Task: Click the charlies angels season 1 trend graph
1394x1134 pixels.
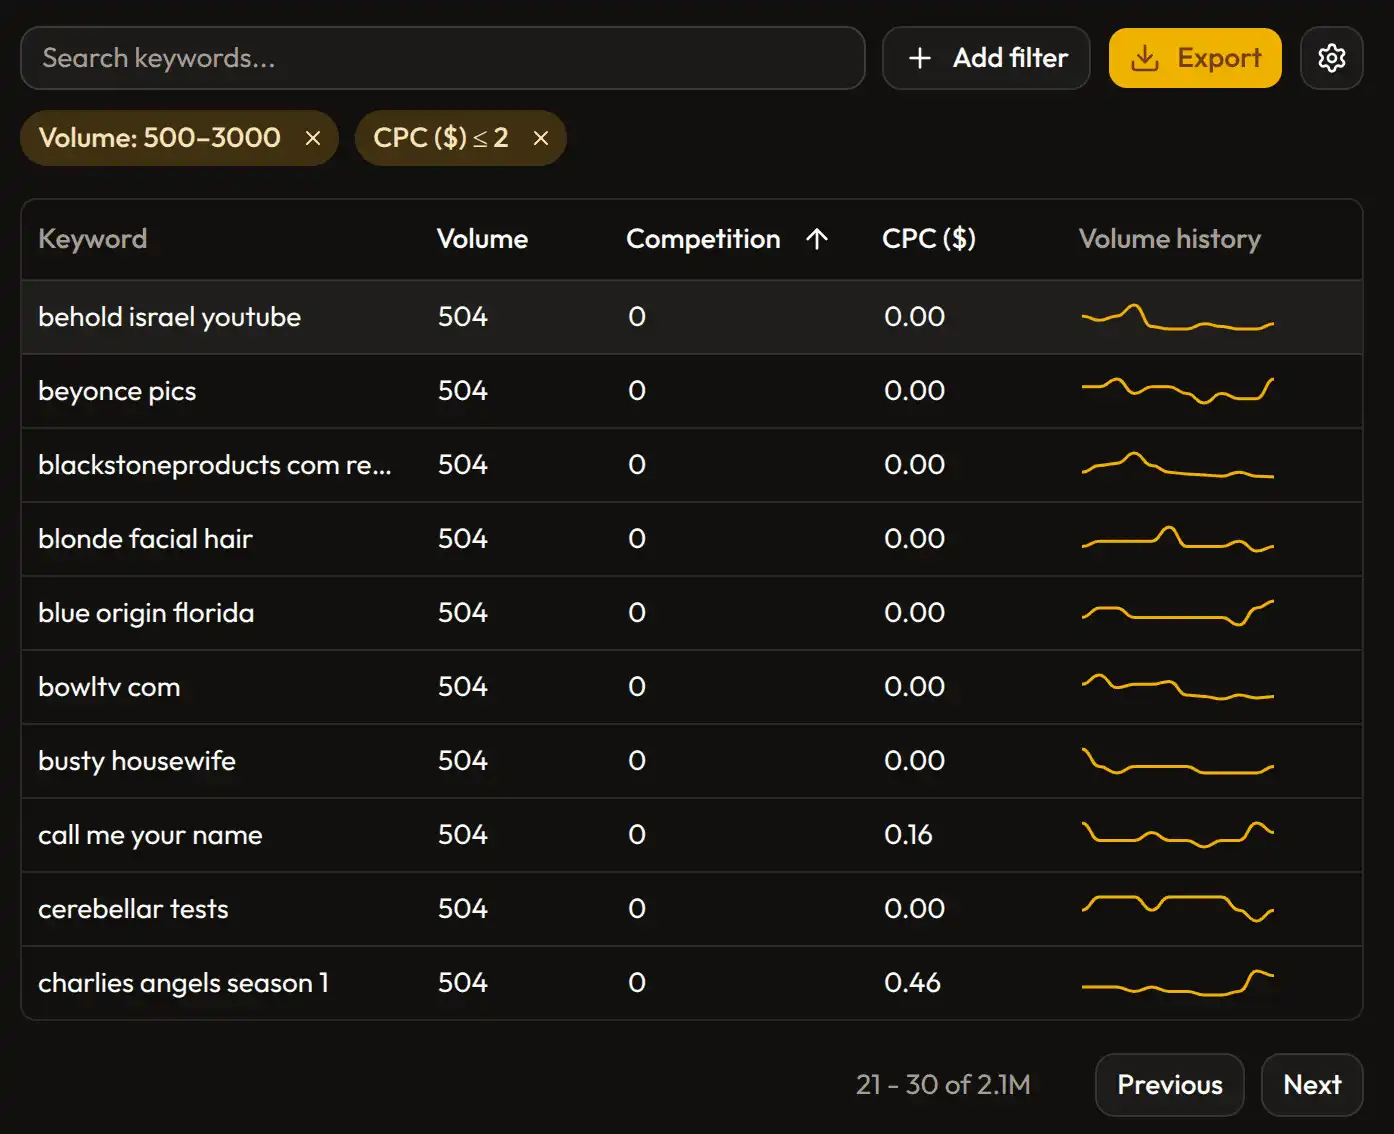Action: tap(1177, 983)
